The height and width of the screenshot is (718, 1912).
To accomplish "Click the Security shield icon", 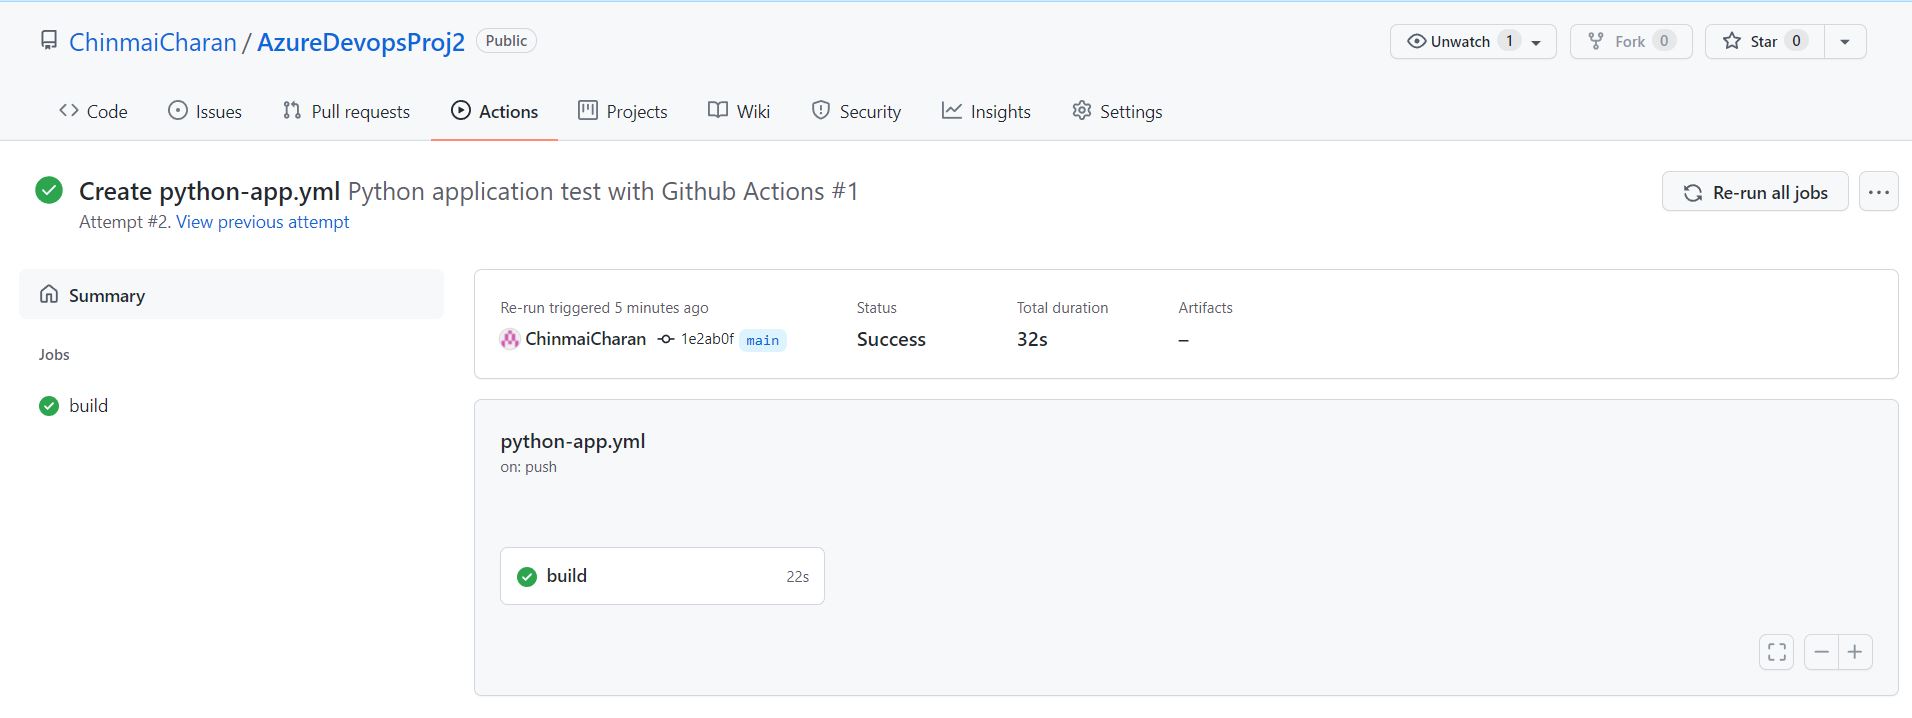I will pos(821,110).
